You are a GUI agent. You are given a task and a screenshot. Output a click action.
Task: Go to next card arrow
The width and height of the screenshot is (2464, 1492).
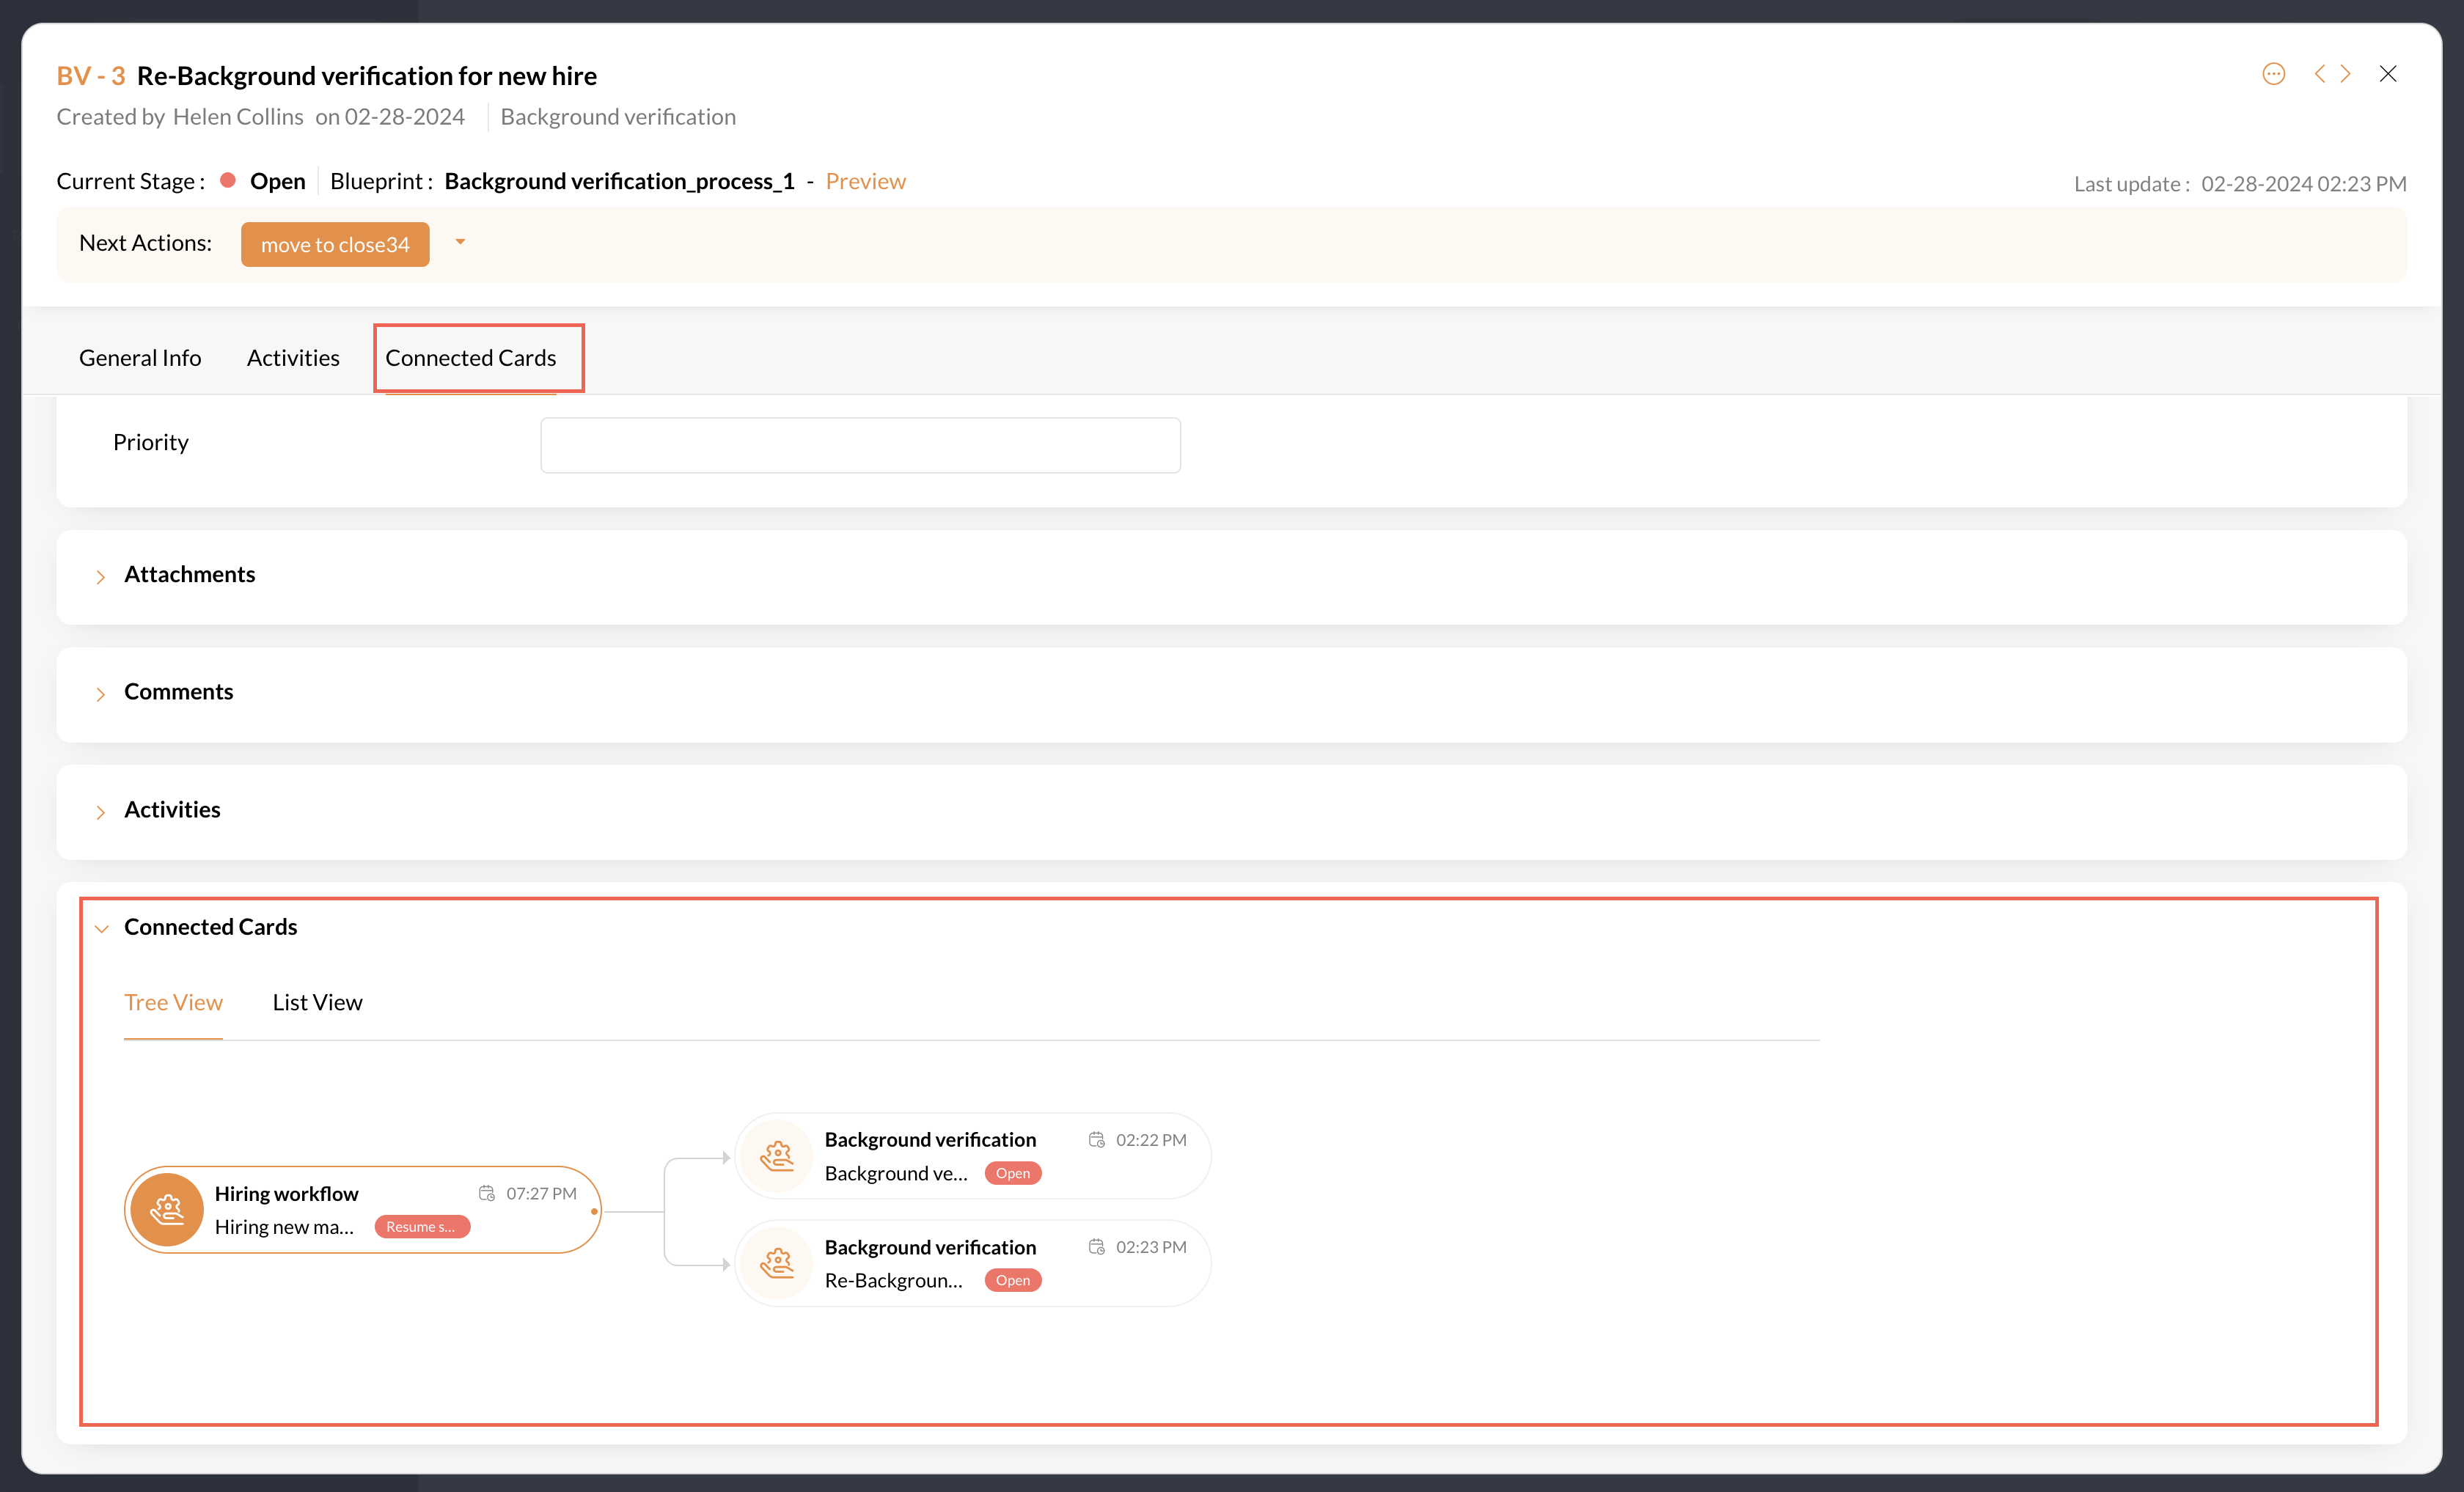pyautogui.click(x=2346, y=74)
